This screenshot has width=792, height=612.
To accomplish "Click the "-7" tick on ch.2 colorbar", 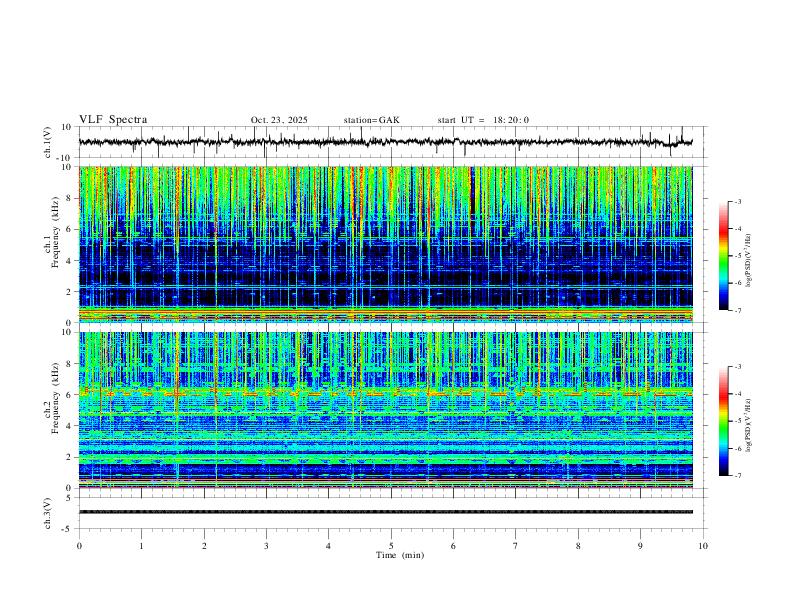I will click(x=737, y=476).
